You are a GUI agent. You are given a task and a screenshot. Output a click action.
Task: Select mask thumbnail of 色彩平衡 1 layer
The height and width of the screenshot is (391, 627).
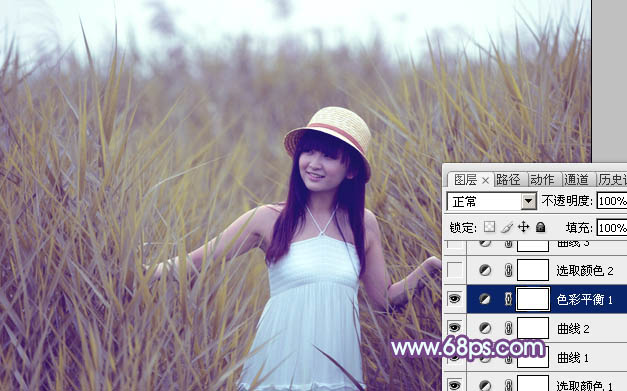click(533, 299)
